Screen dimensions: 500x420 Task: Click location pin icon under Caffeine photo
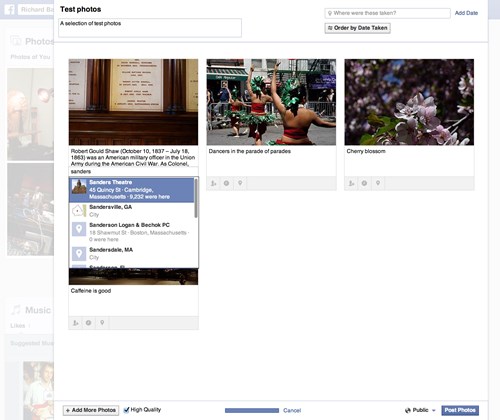coord(102,322)
